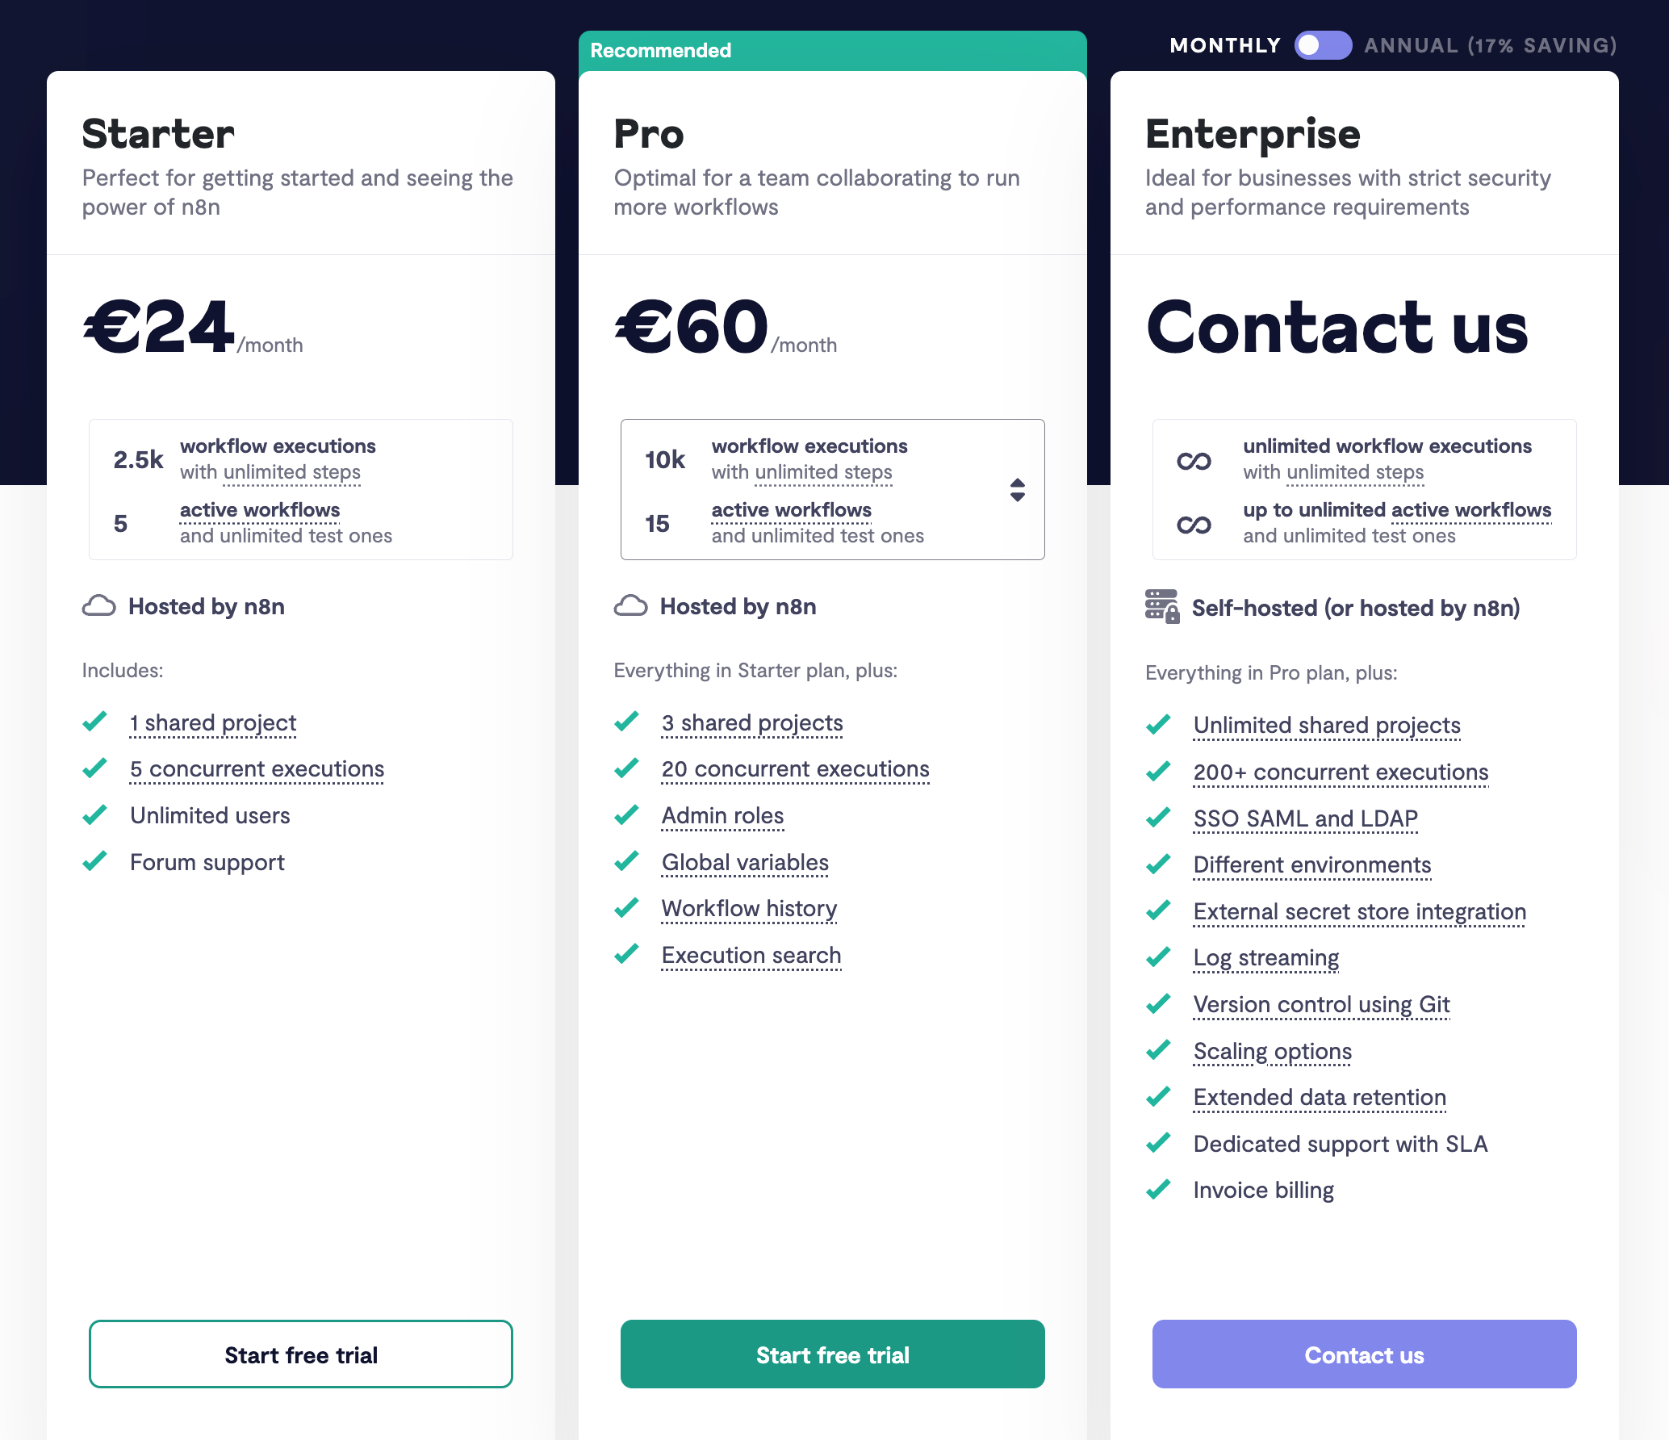Open Version control using Git info
This screenshot has width=1669, height=1440.
coord(1321,1005)
